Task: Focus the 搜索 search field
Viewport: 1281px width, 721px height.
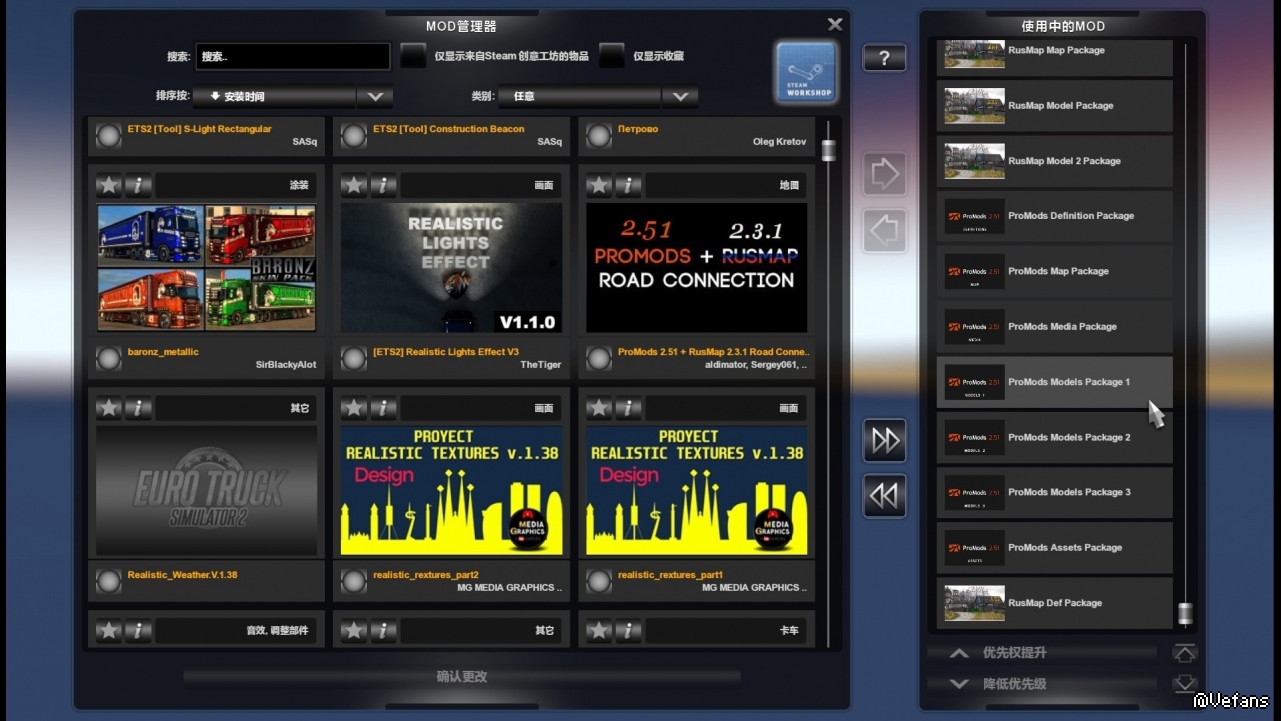Action: pos(293,57)
